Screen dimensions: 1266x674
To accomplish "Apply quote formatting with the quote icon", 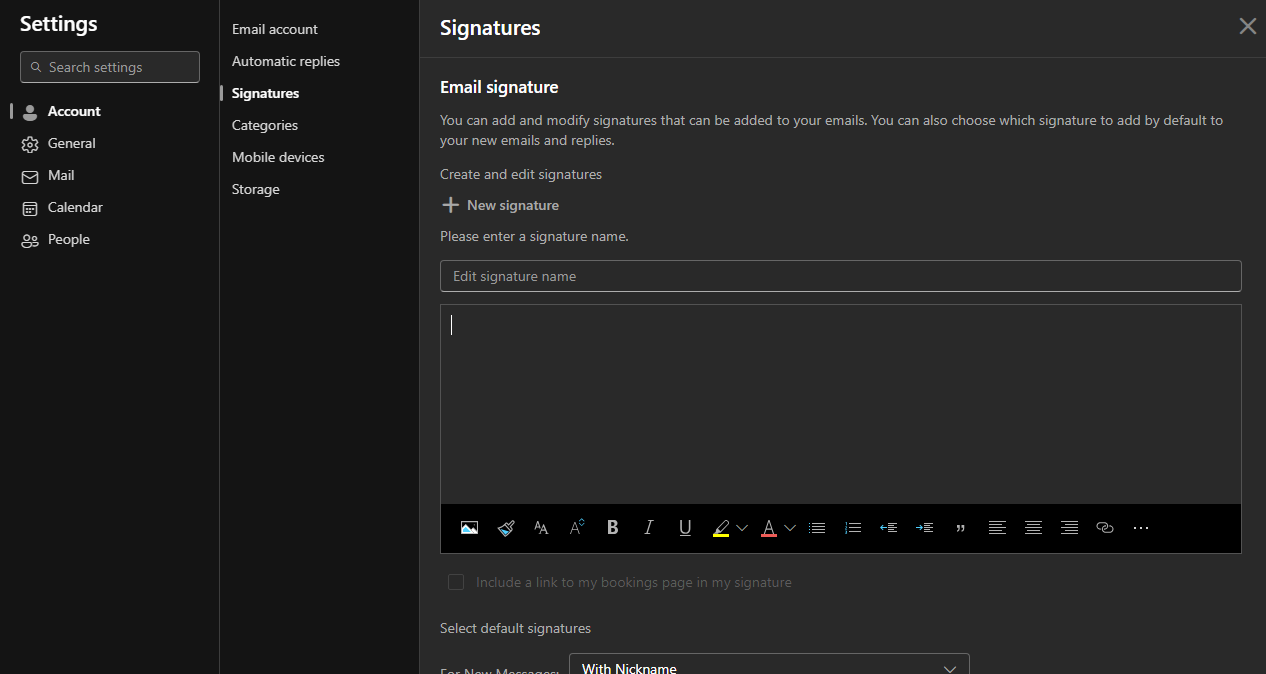I will (x=961, y=528).
